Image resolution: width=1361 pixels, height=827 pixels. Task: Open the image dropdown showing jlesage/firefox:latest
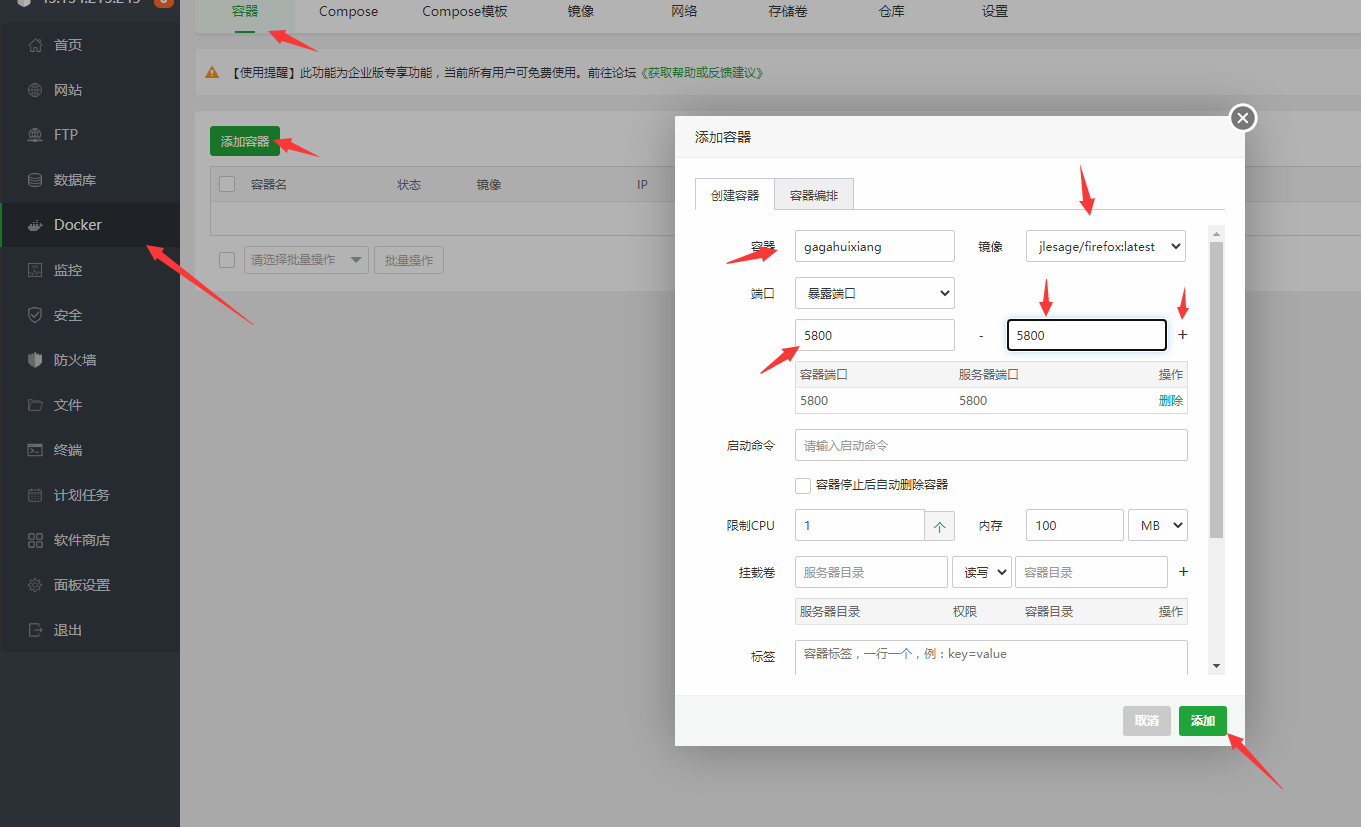click(x=1106, y=246)
